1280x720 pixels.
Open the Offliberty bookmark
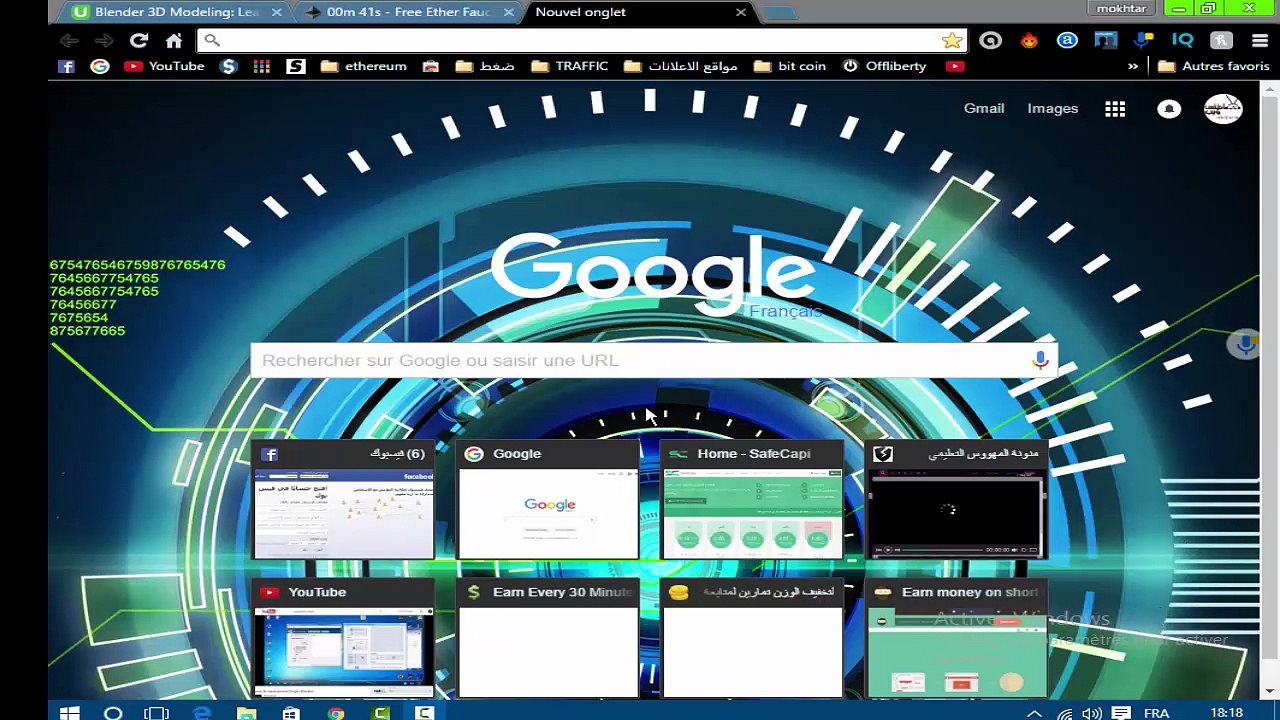885,66
